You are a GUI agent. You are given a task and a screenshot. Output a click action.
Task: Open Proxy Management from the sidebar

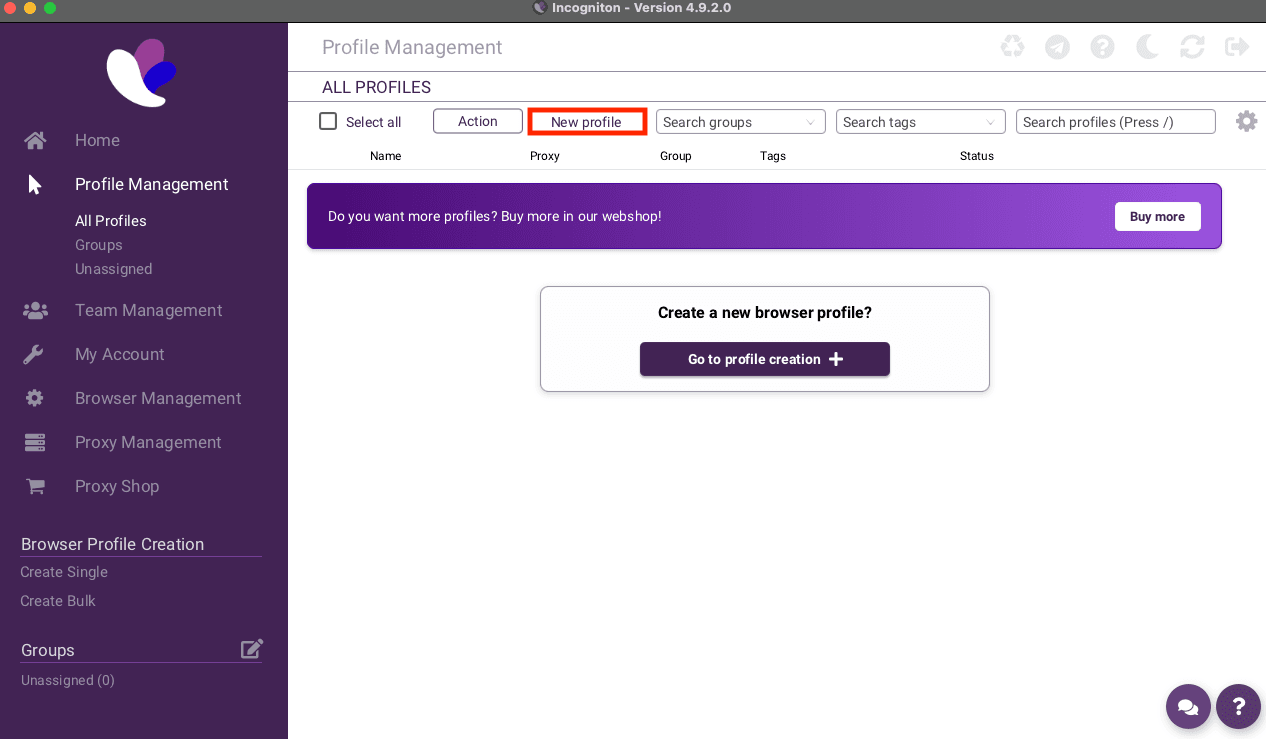pyautogui.click(x=148, y=442)
